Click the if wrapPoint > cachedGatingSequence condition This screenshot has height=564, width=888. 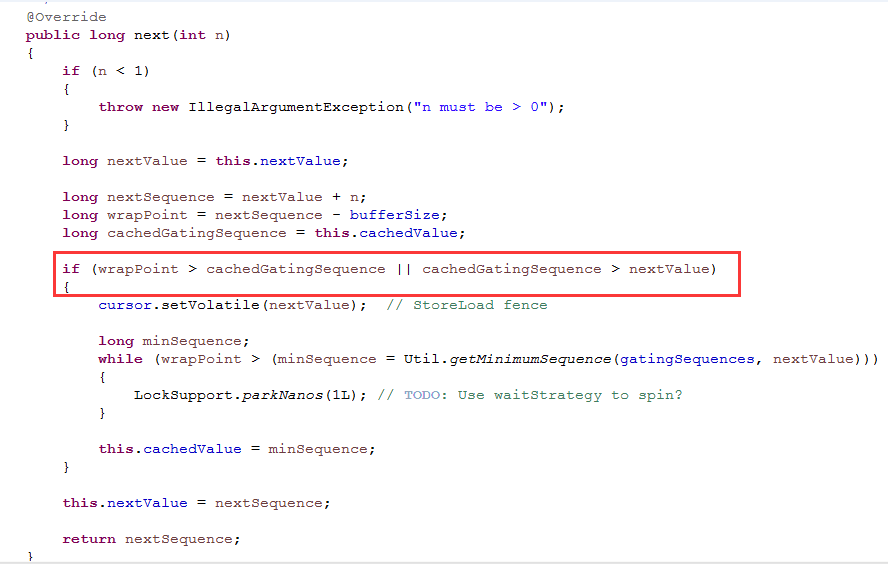point(390,269)
